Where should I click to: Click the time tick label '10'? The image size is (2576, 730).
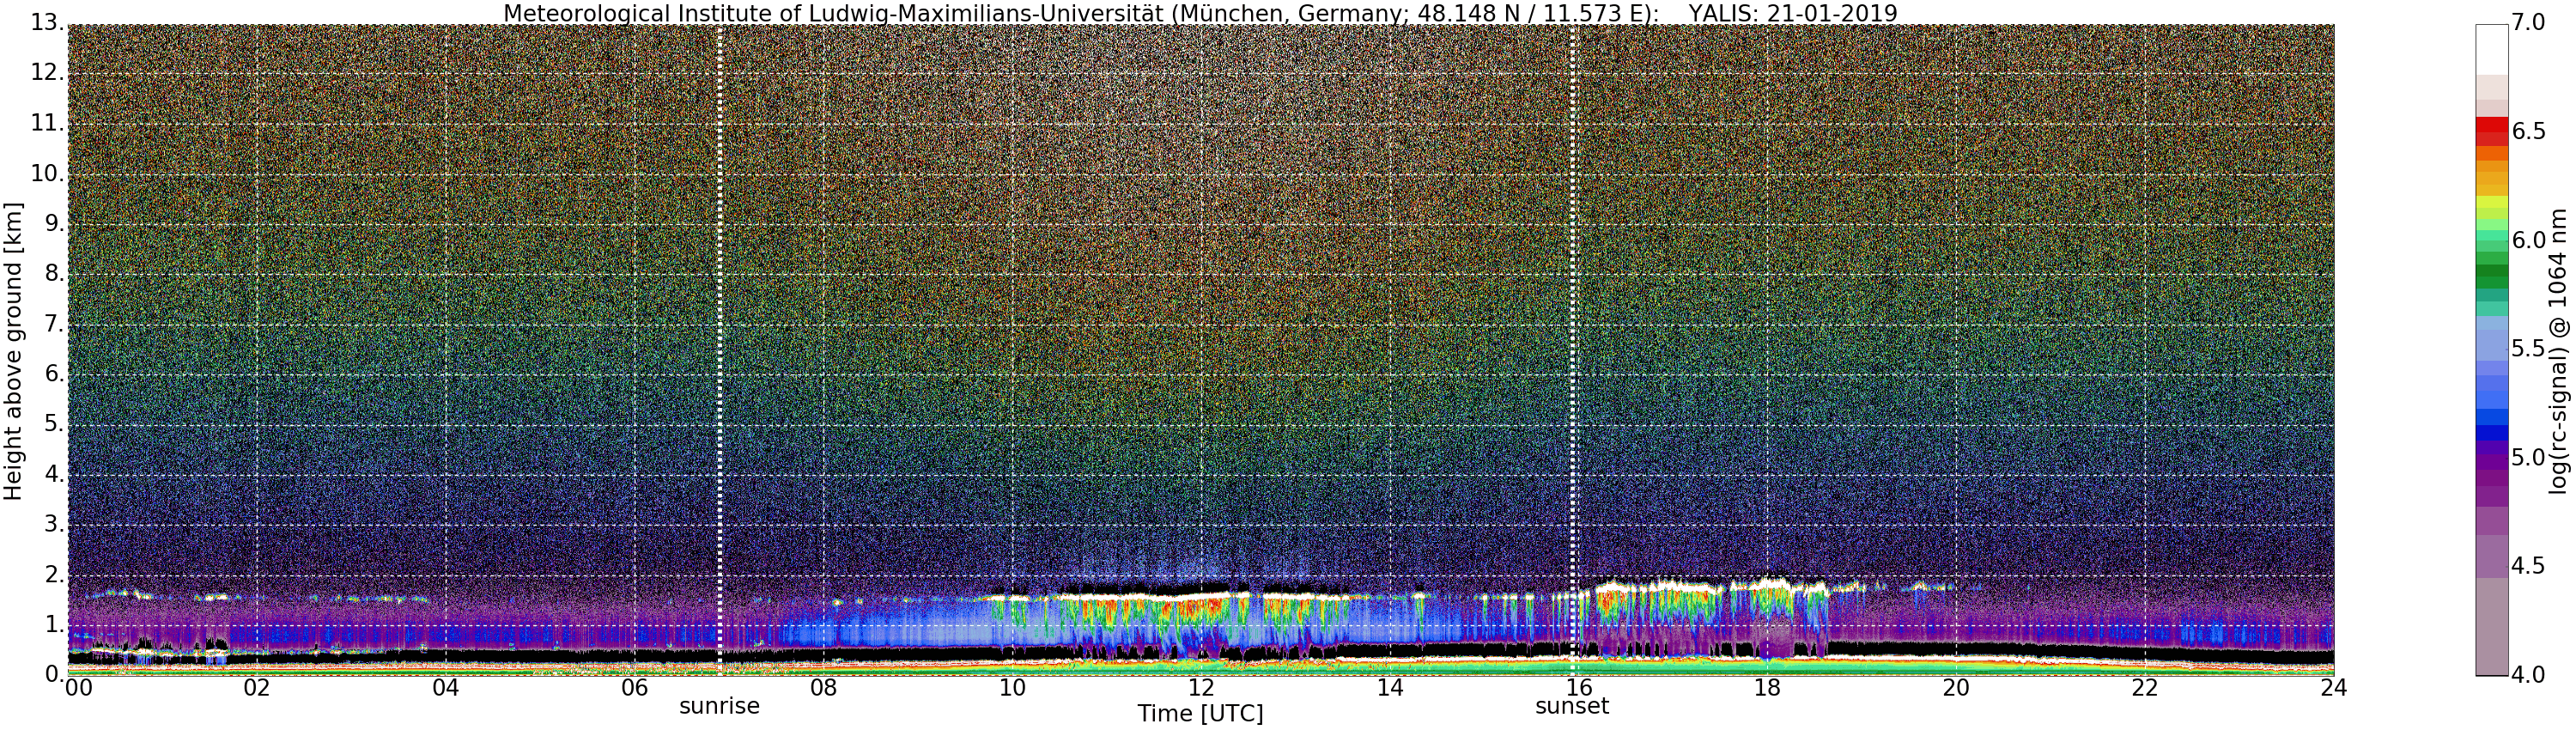(x=1012, y=688)
